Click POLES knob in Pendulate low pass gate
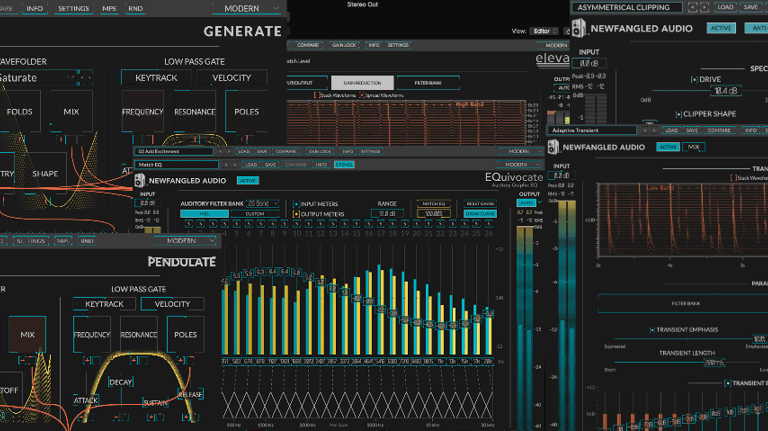 pos(186,335)
